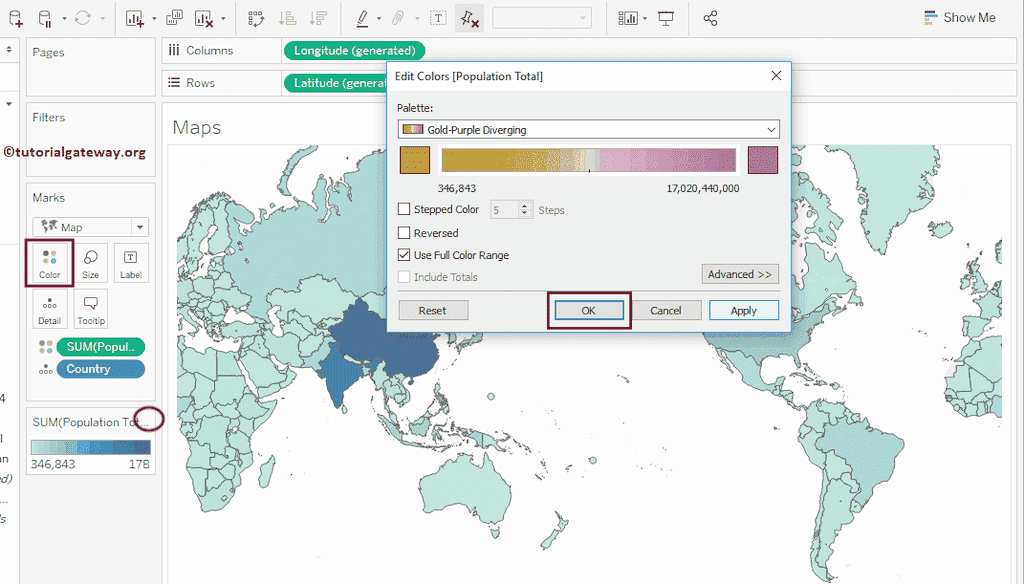Click the Advanced button in Edit Colors
The width and height of the screenshot is (1024, 584).
(740, 274)
